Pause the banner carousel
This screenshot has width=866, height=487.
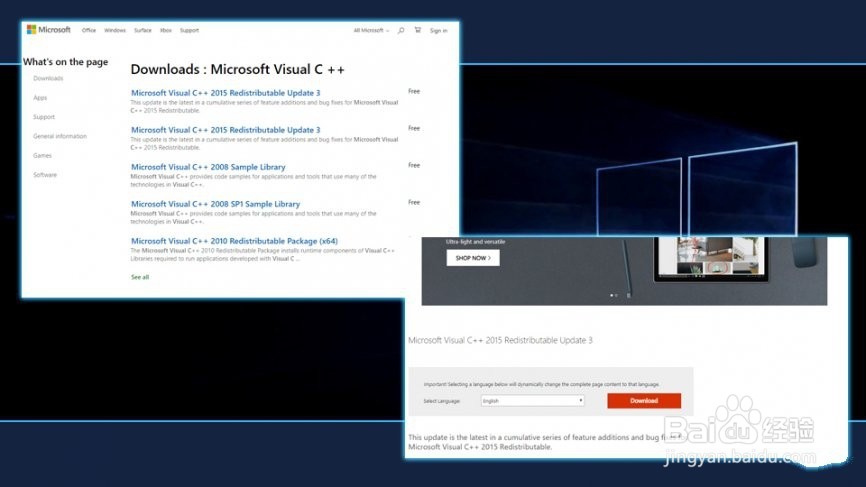tap(629, 295)
